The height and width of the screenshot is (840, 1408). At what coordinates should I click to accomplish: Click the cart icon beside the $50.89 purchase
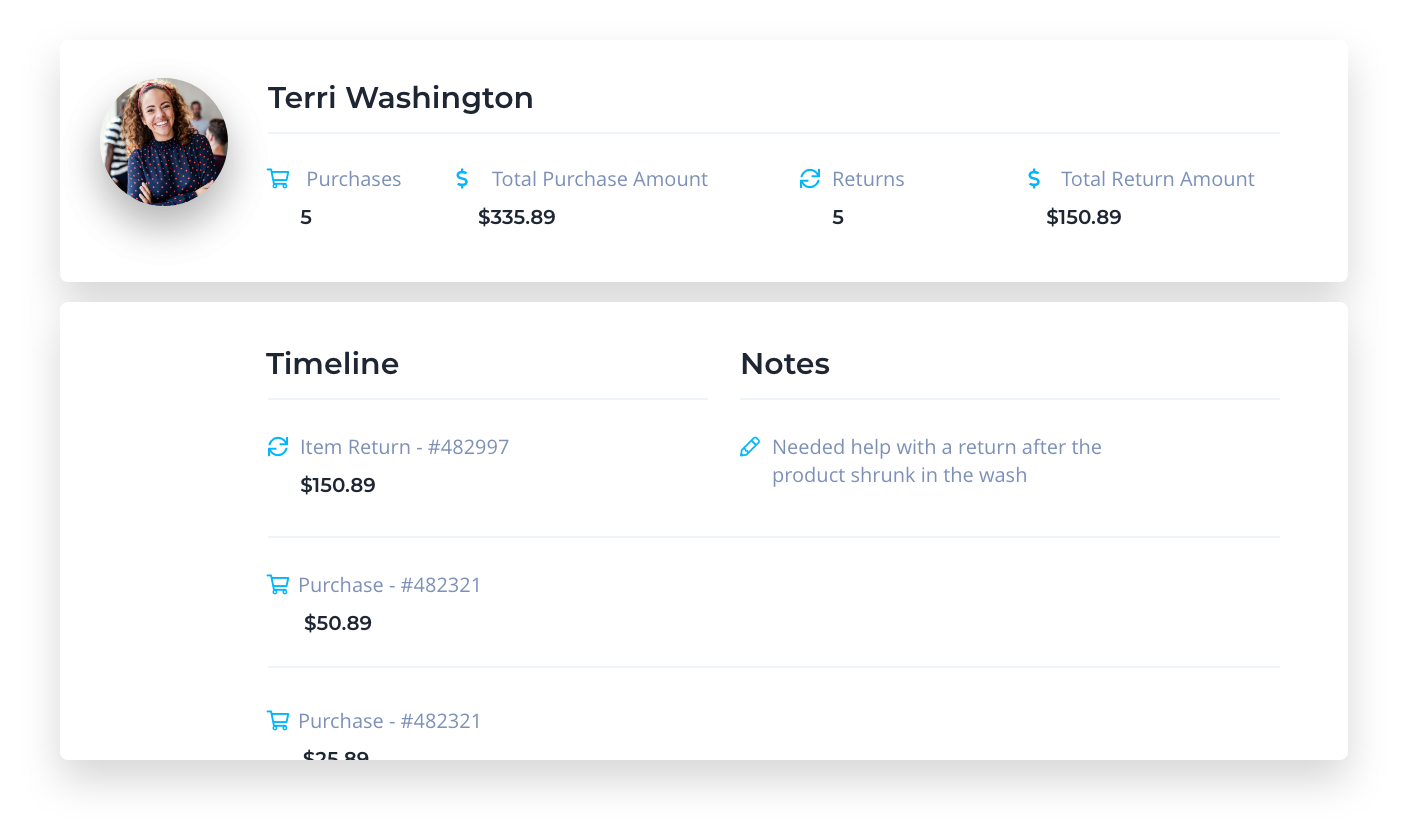click(278, 585)
